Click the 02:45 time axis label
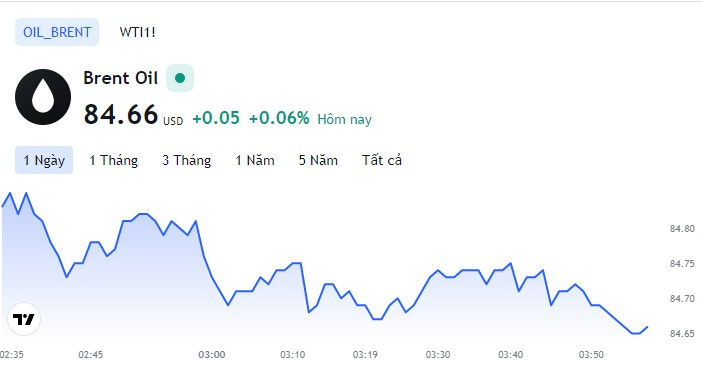Viewport: 703px width, 366px height. (91, 355)
